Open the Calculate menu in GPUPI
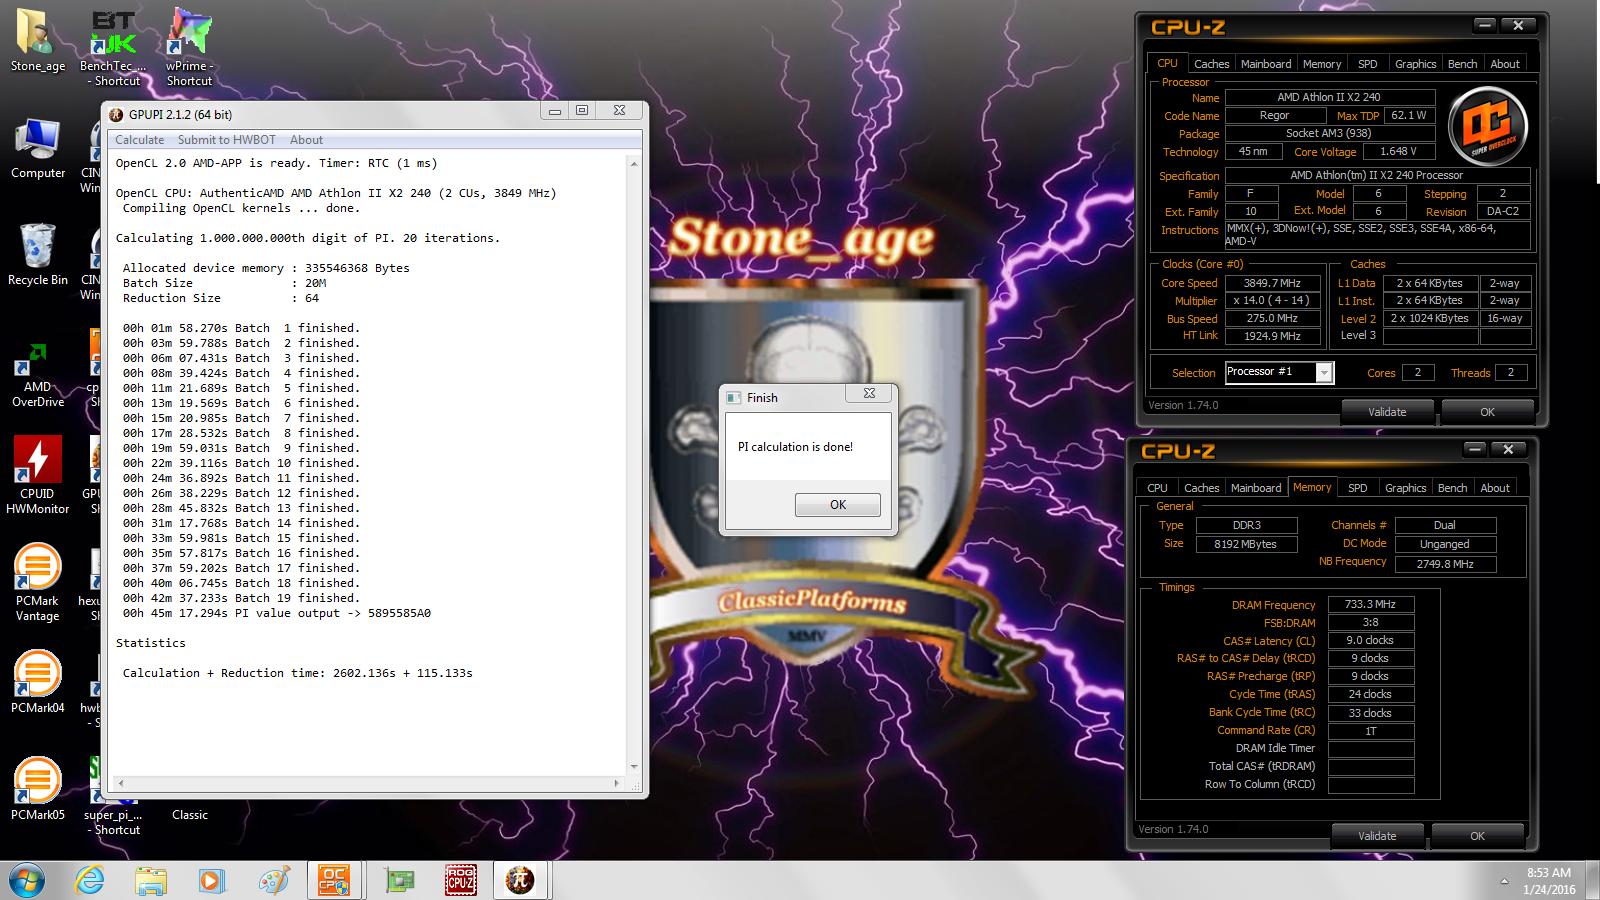The image size is (1600, 900). point(139,140)
